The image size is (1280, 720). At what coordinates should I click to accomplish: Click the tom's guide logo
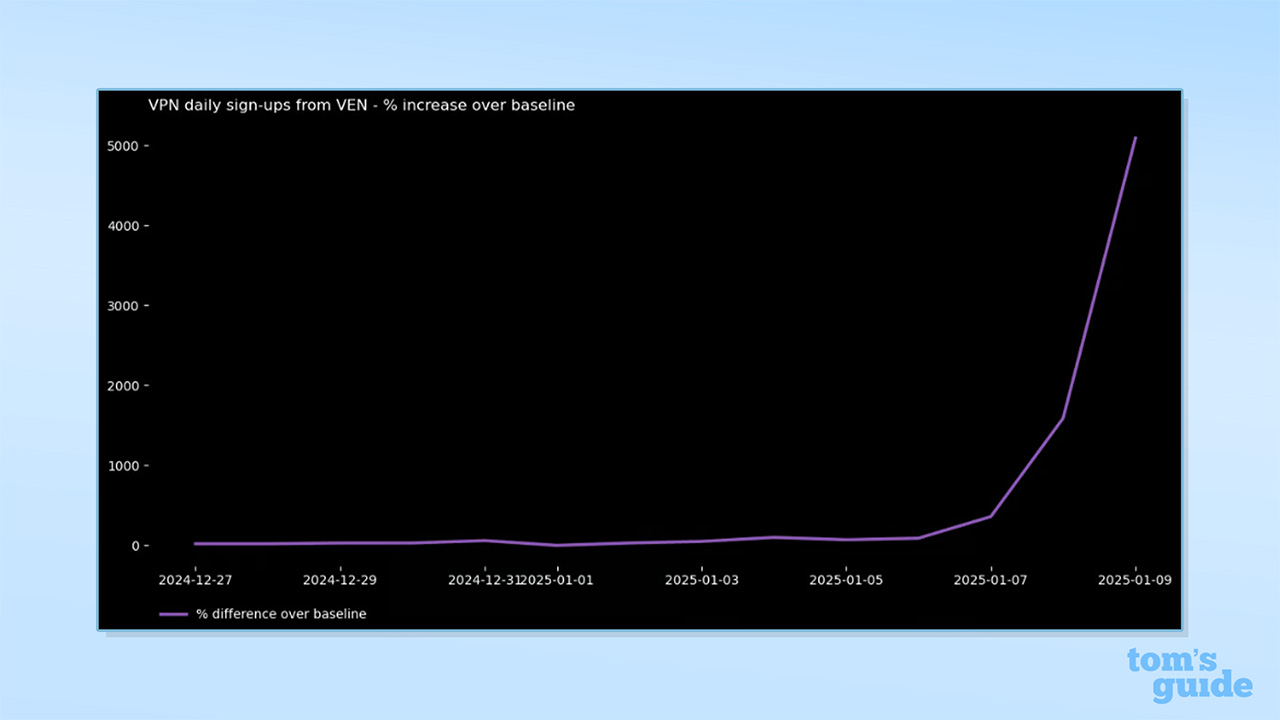1189,674
